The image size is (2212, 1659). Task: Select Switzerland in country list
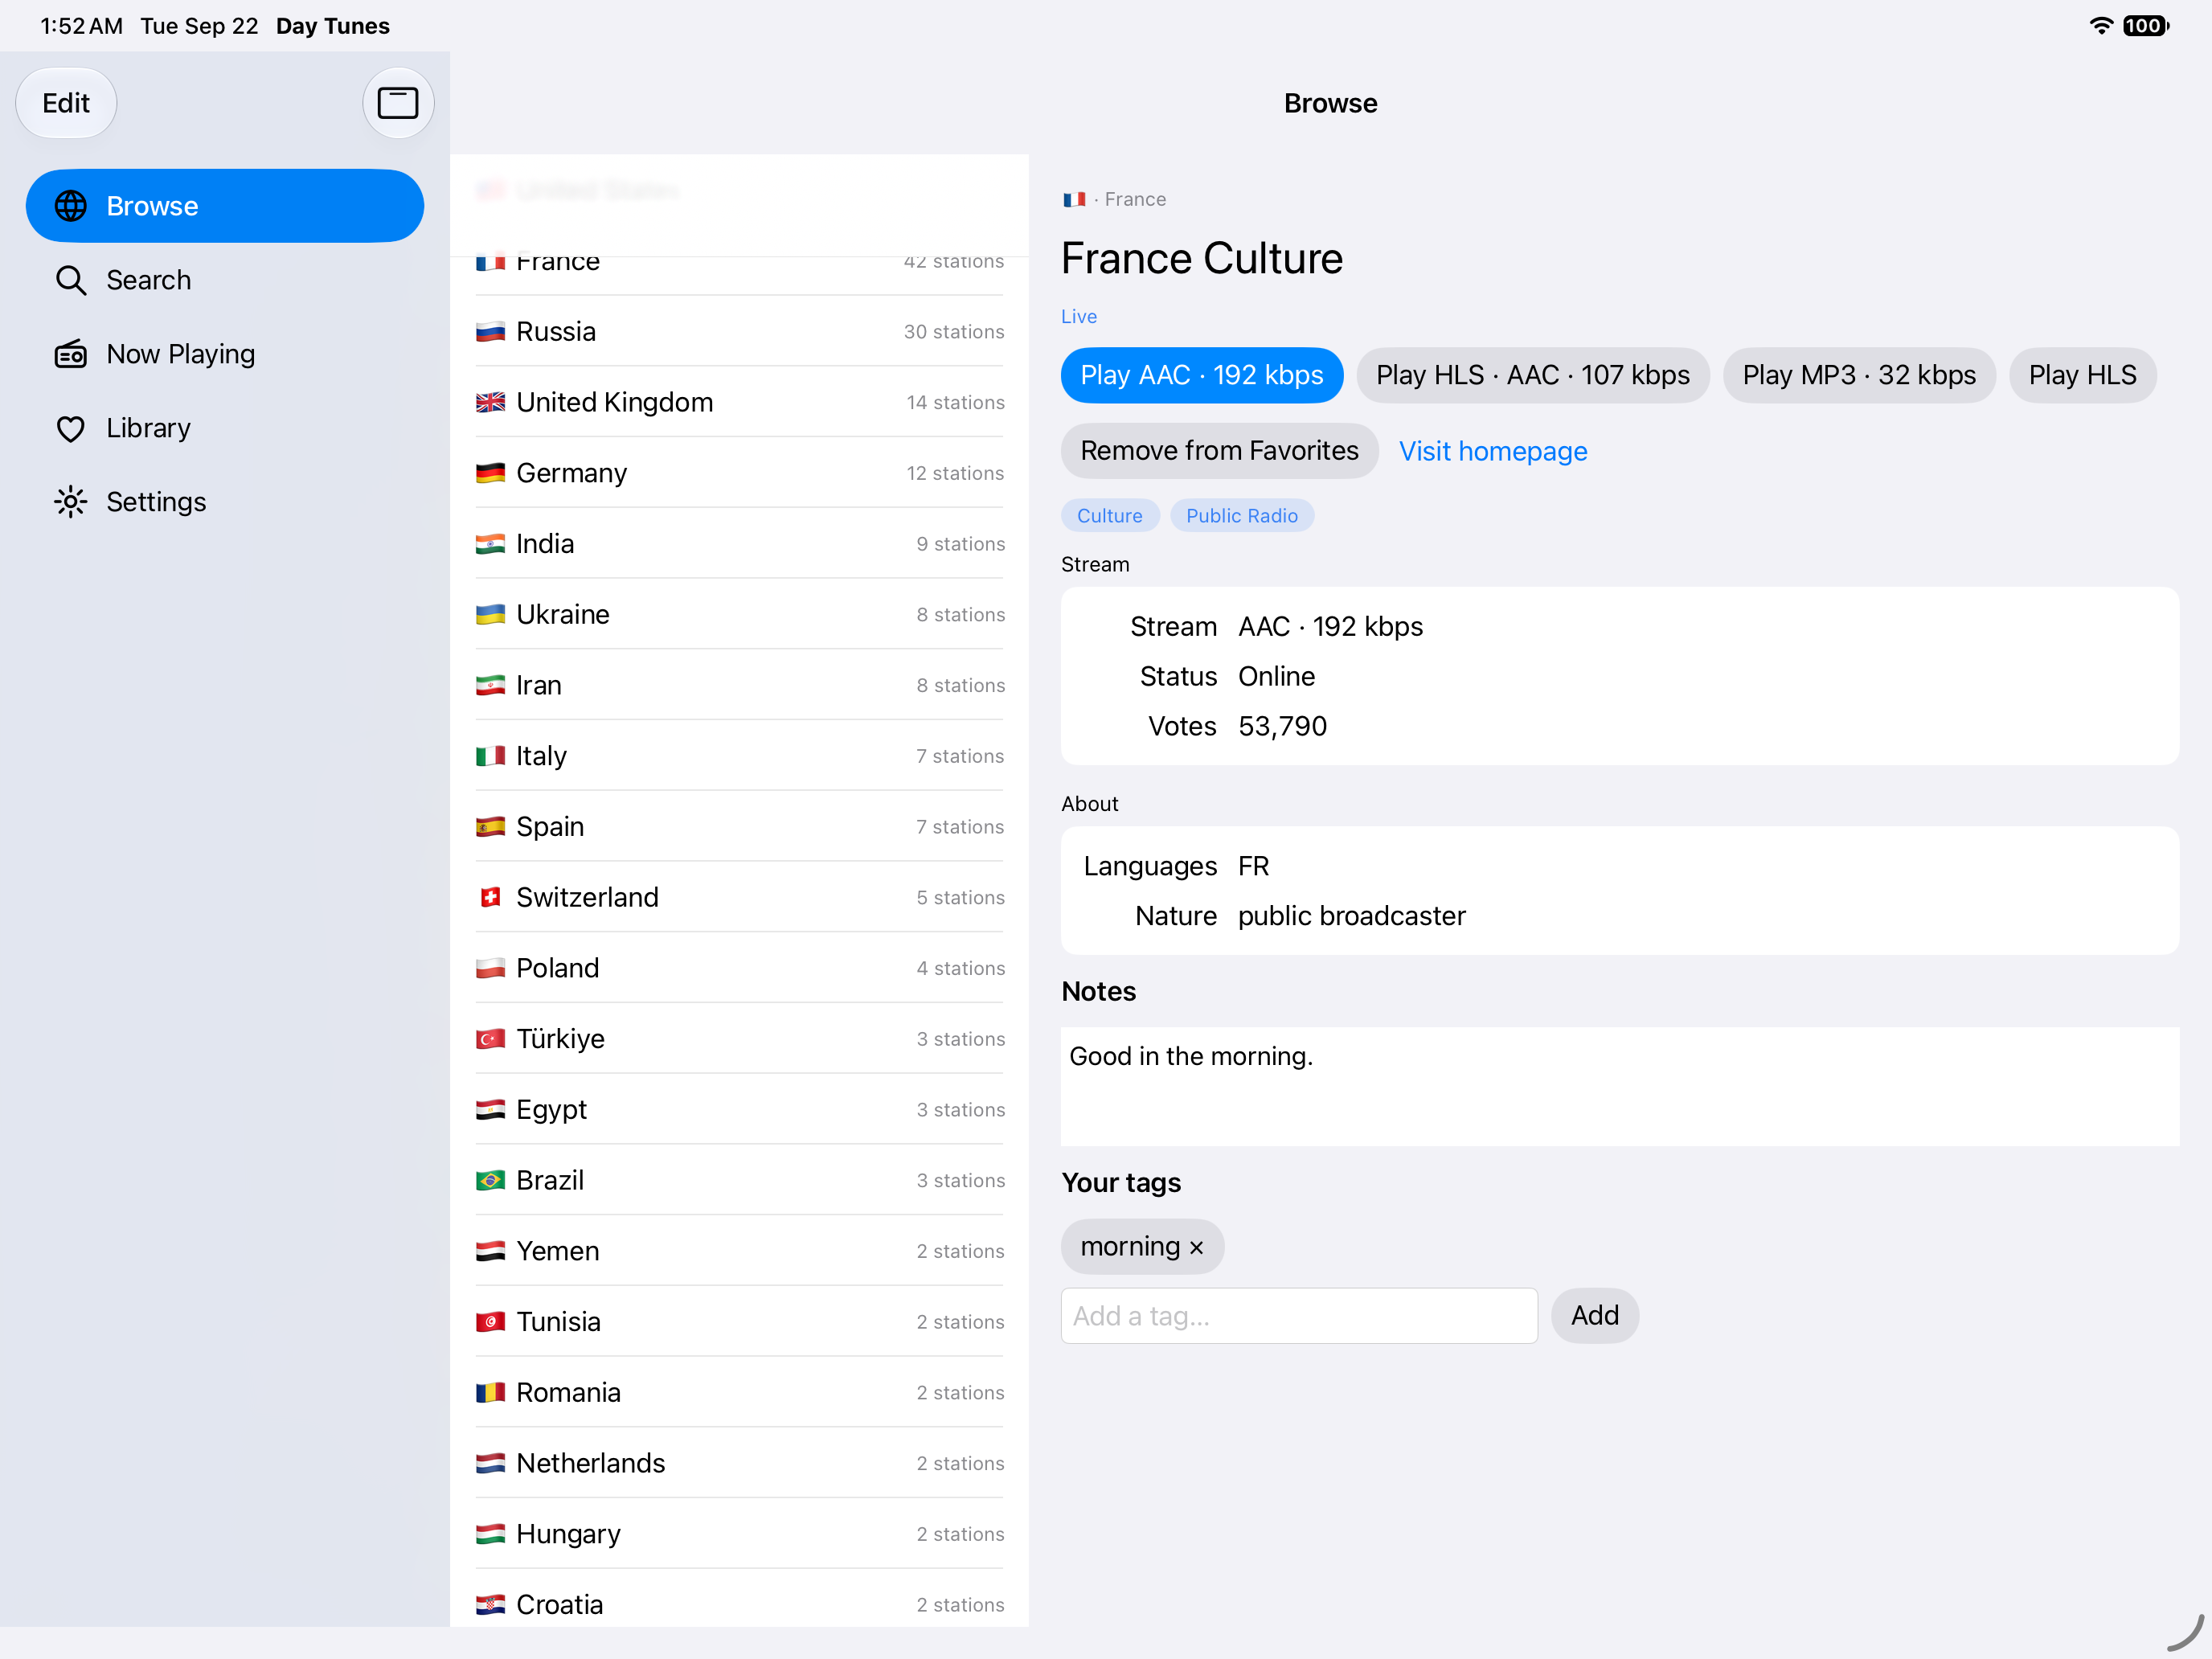tap(739, 897)
